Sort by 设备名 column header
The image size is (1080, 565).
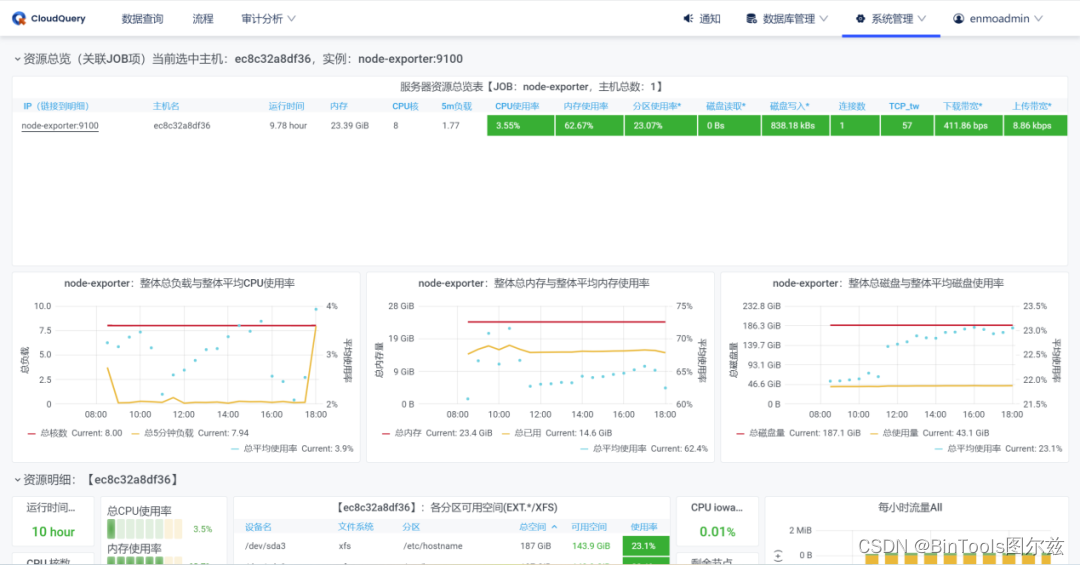(258, 527)
